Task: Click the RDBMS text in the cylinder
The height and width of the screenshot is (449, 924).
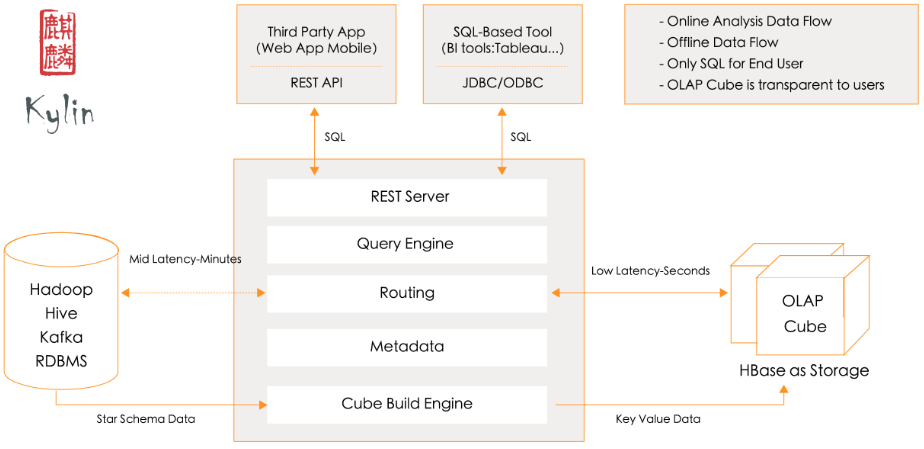Action: (61, 361)
